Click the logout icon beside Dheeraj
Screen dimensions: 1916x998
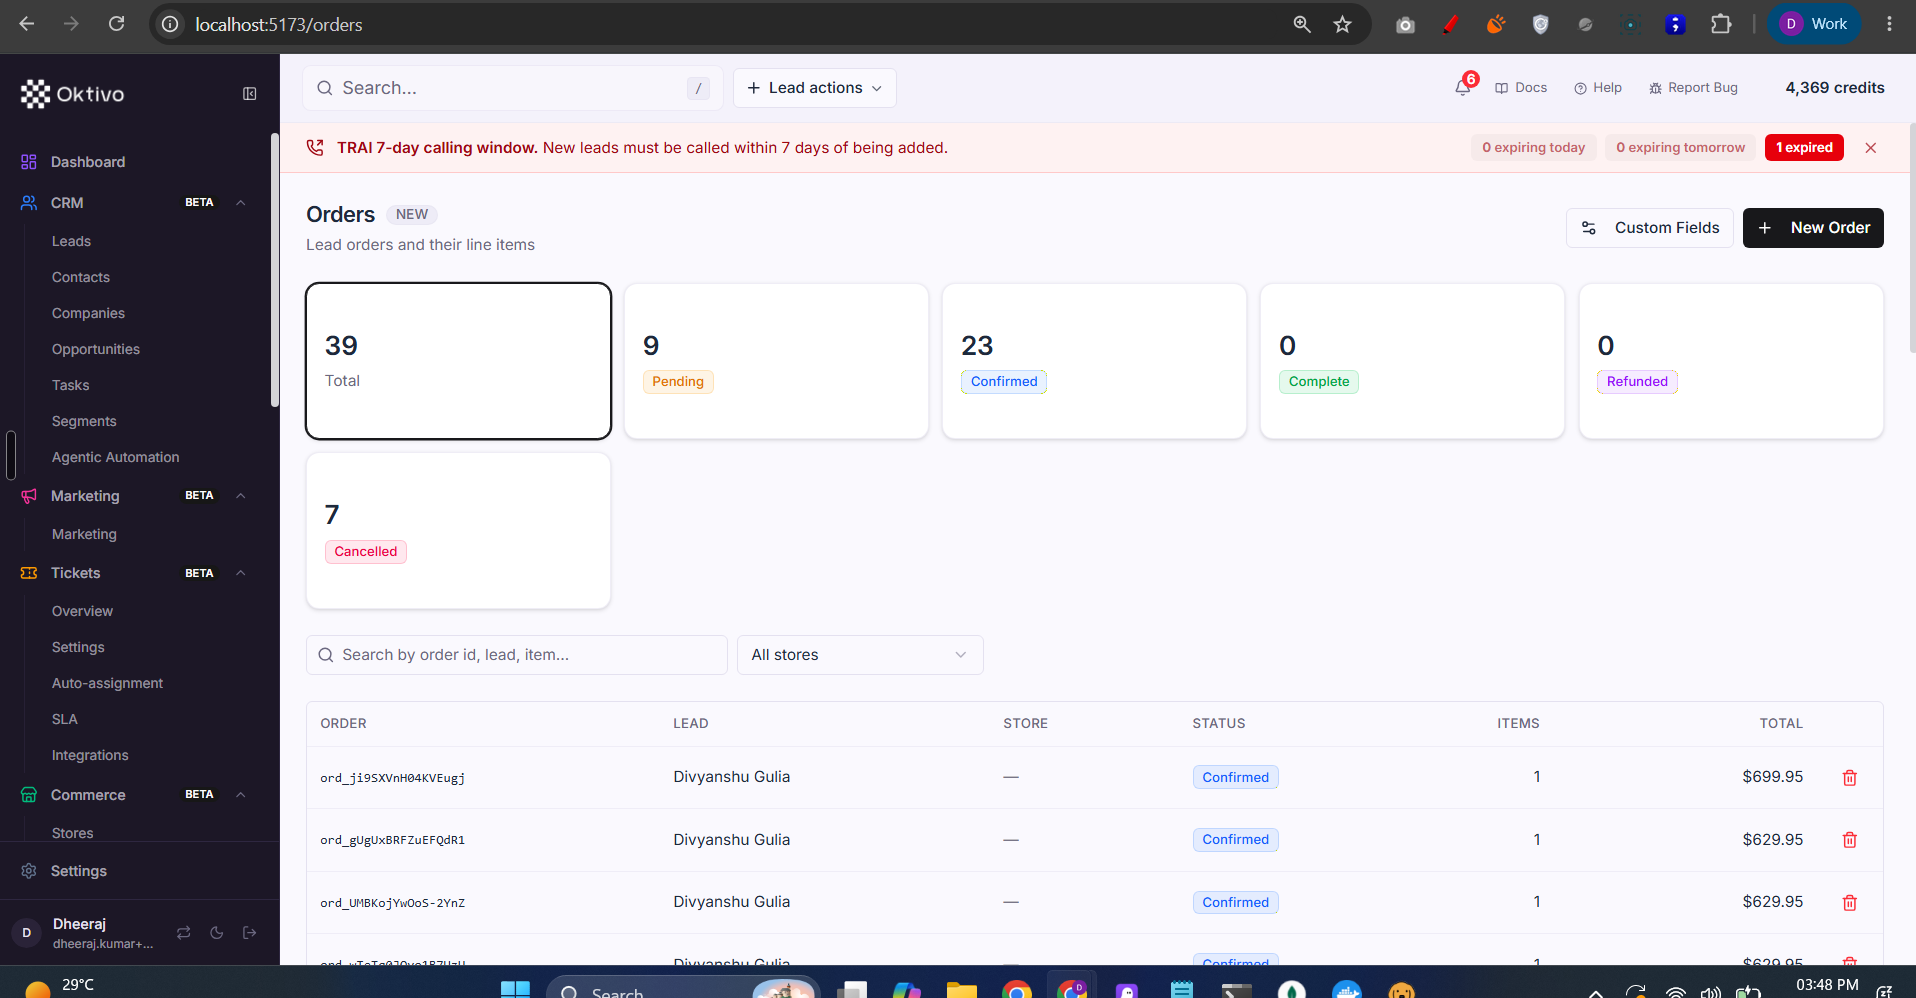coord(249,933)
